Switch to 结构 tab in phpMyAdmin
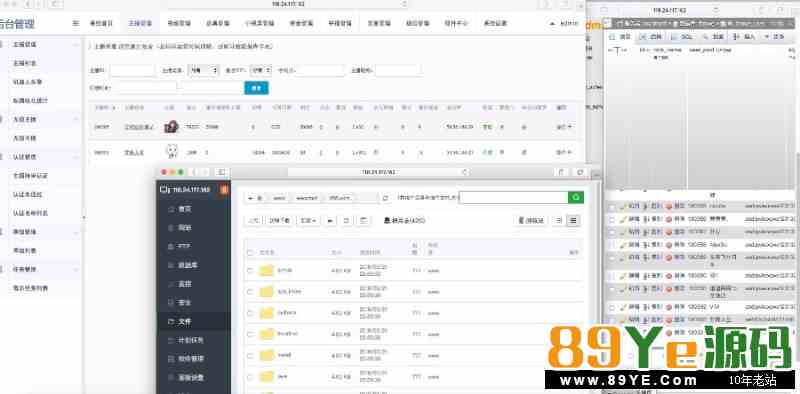The image size is (800, 394). click(651, 37)
